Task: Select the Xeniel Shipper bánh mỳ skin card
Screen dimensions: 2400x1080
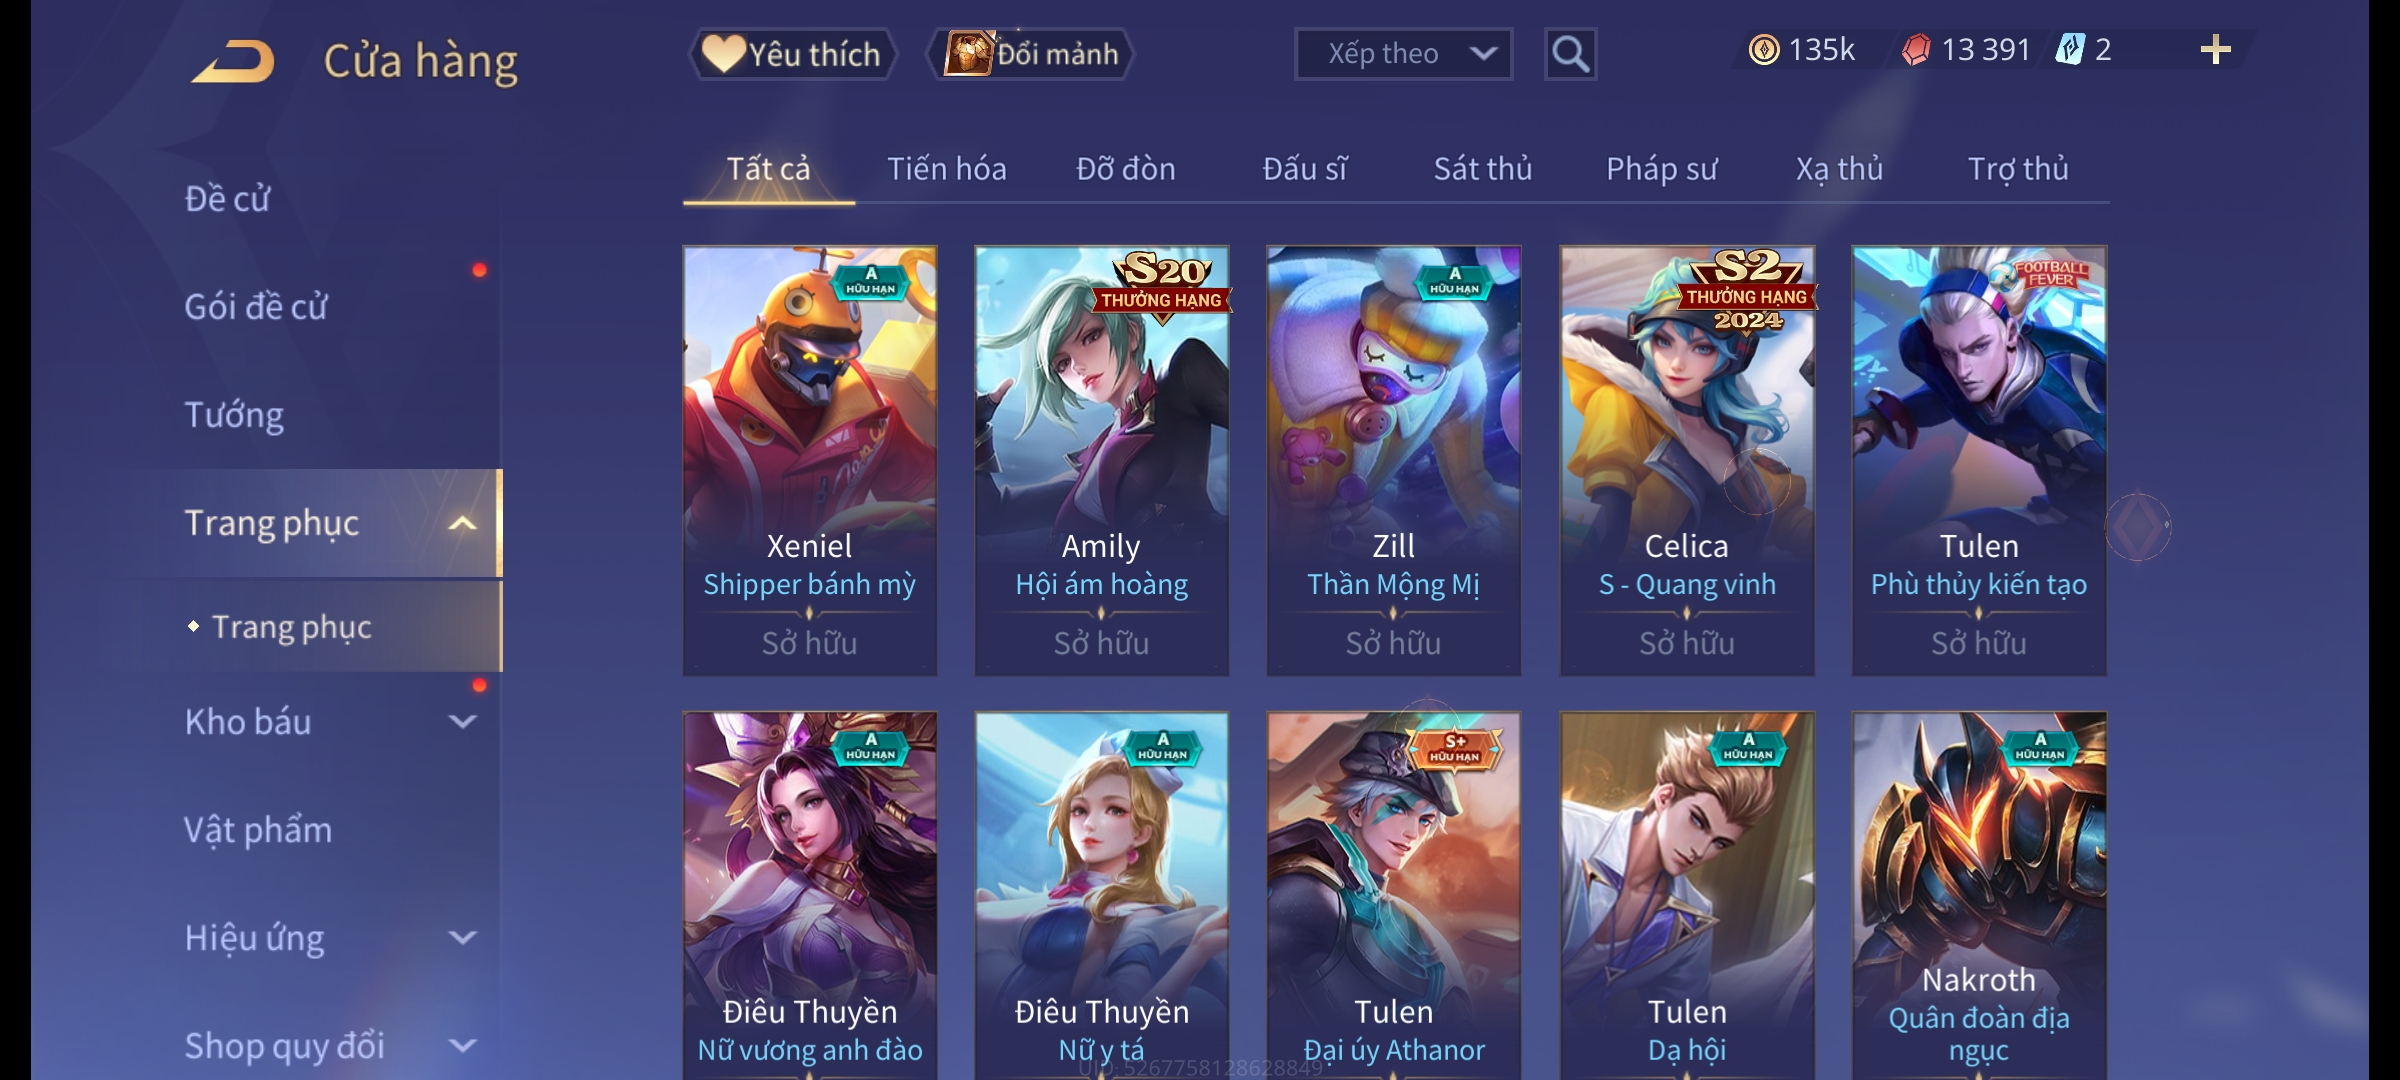Action: click(x=810, y=461)
